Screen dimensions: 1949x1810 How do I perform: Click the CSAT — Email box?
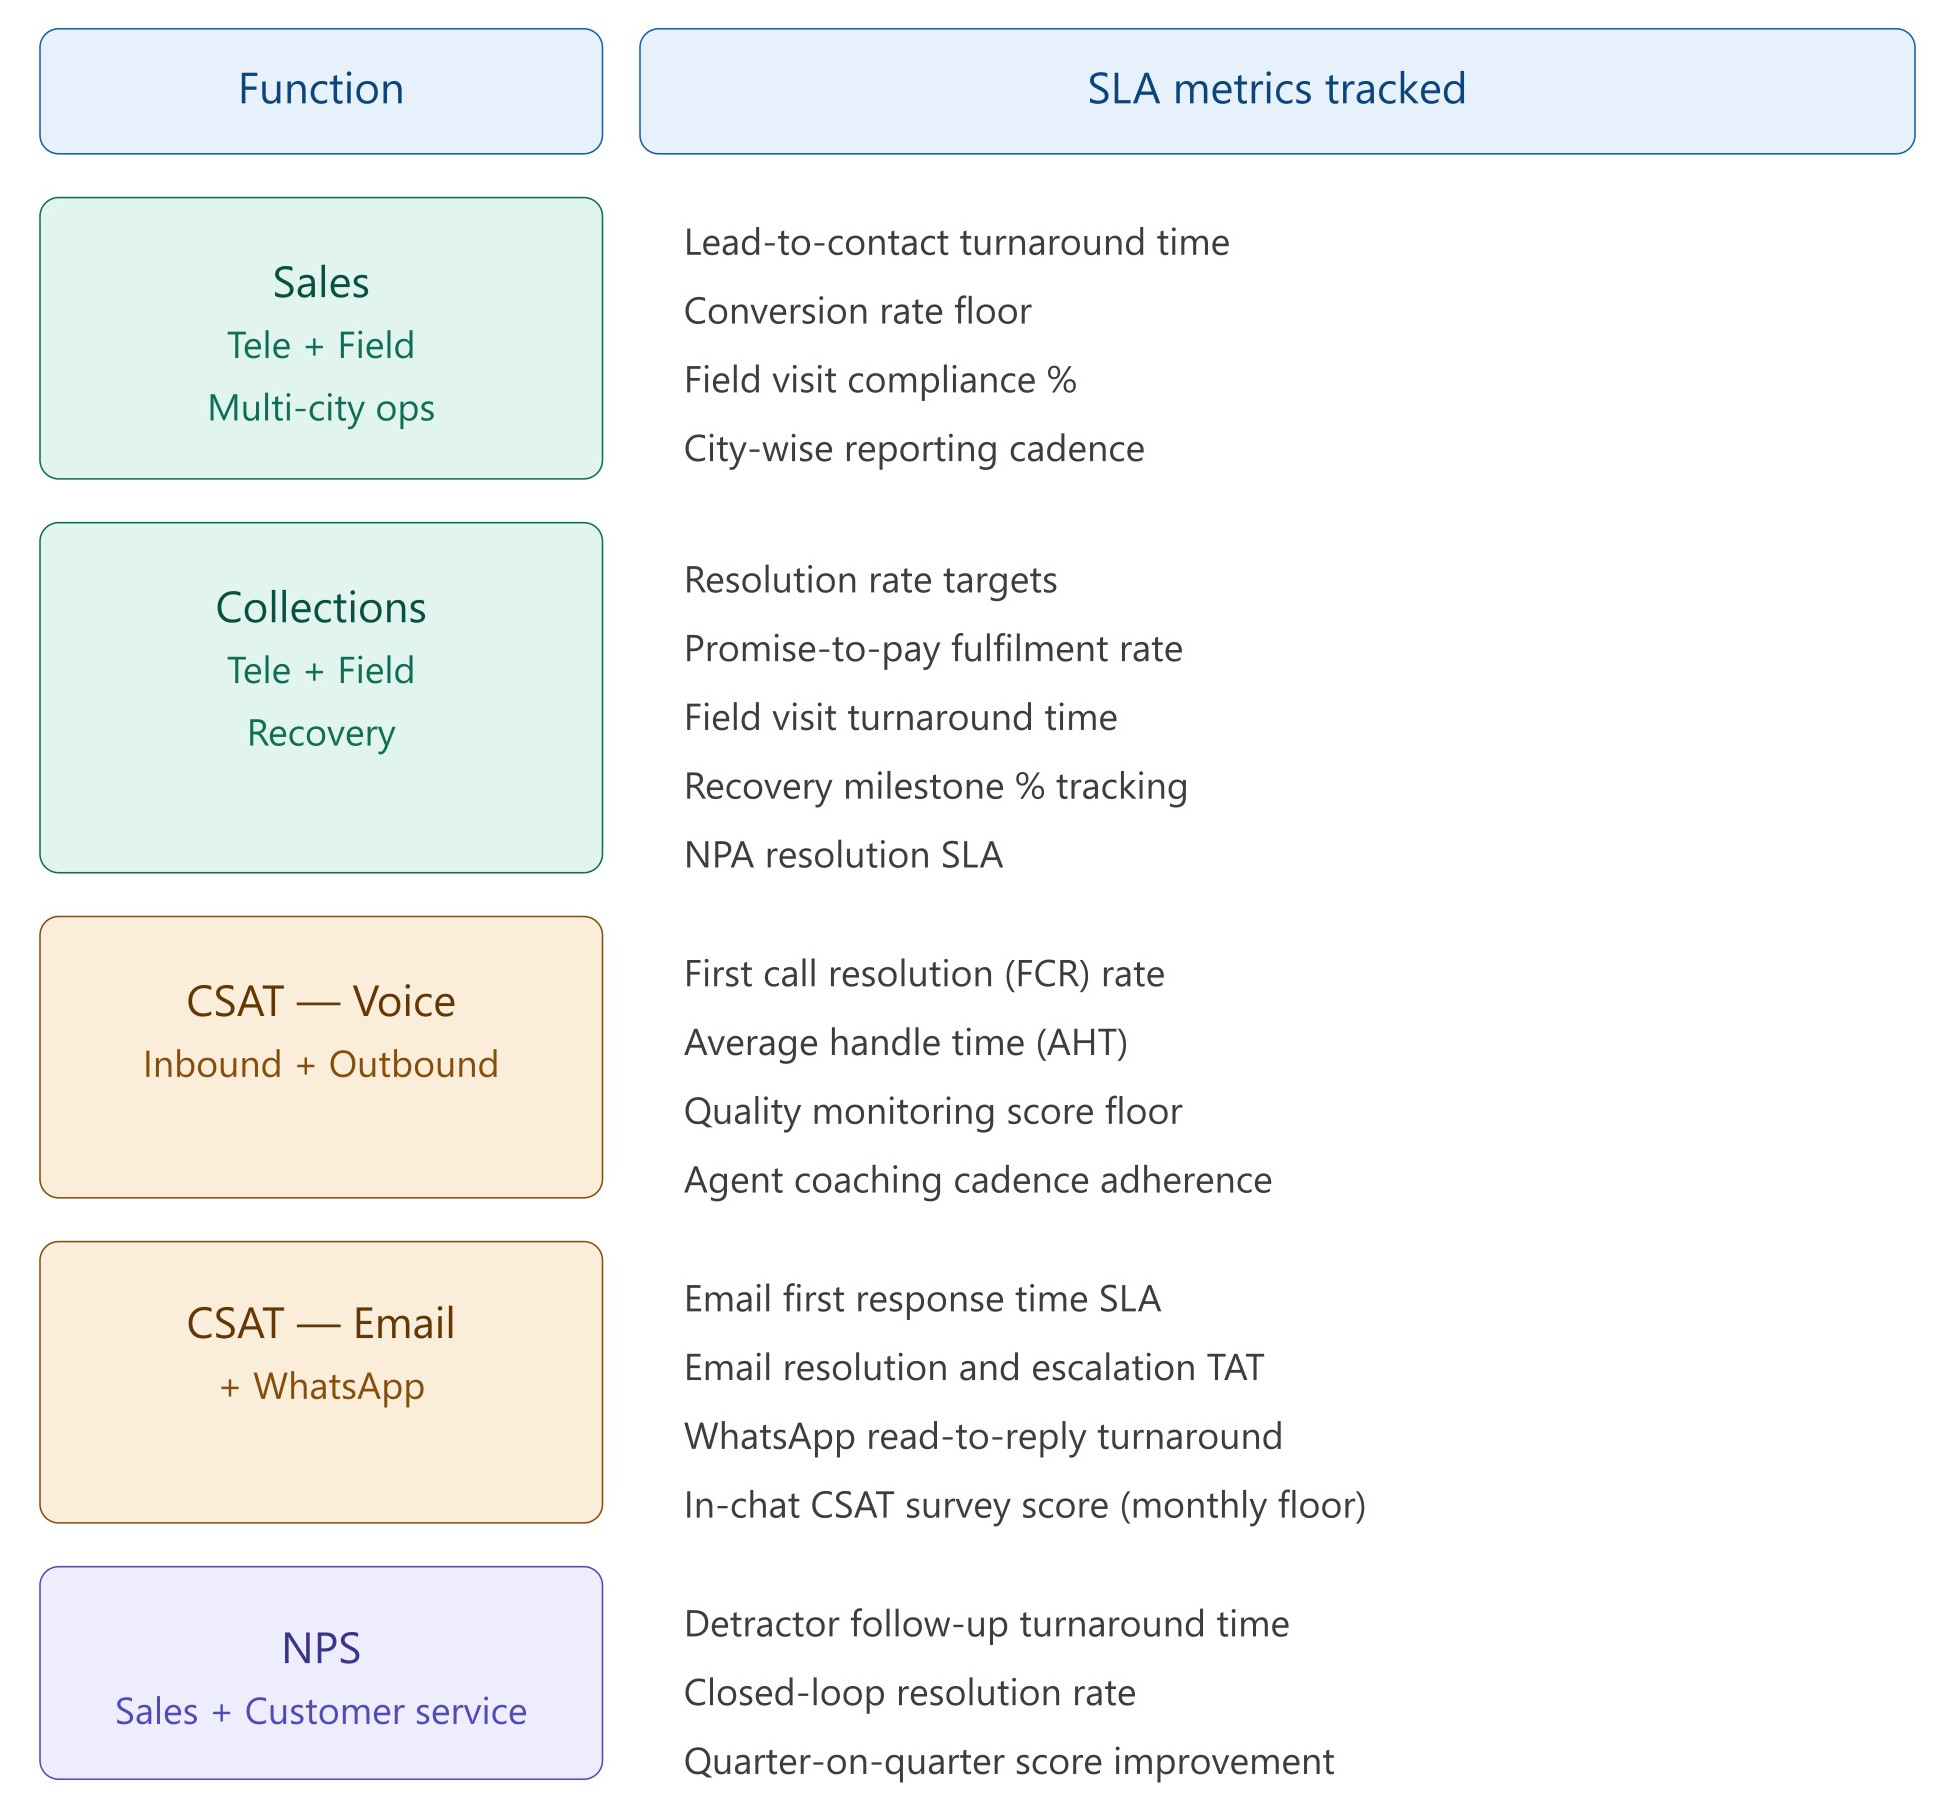321,1381
